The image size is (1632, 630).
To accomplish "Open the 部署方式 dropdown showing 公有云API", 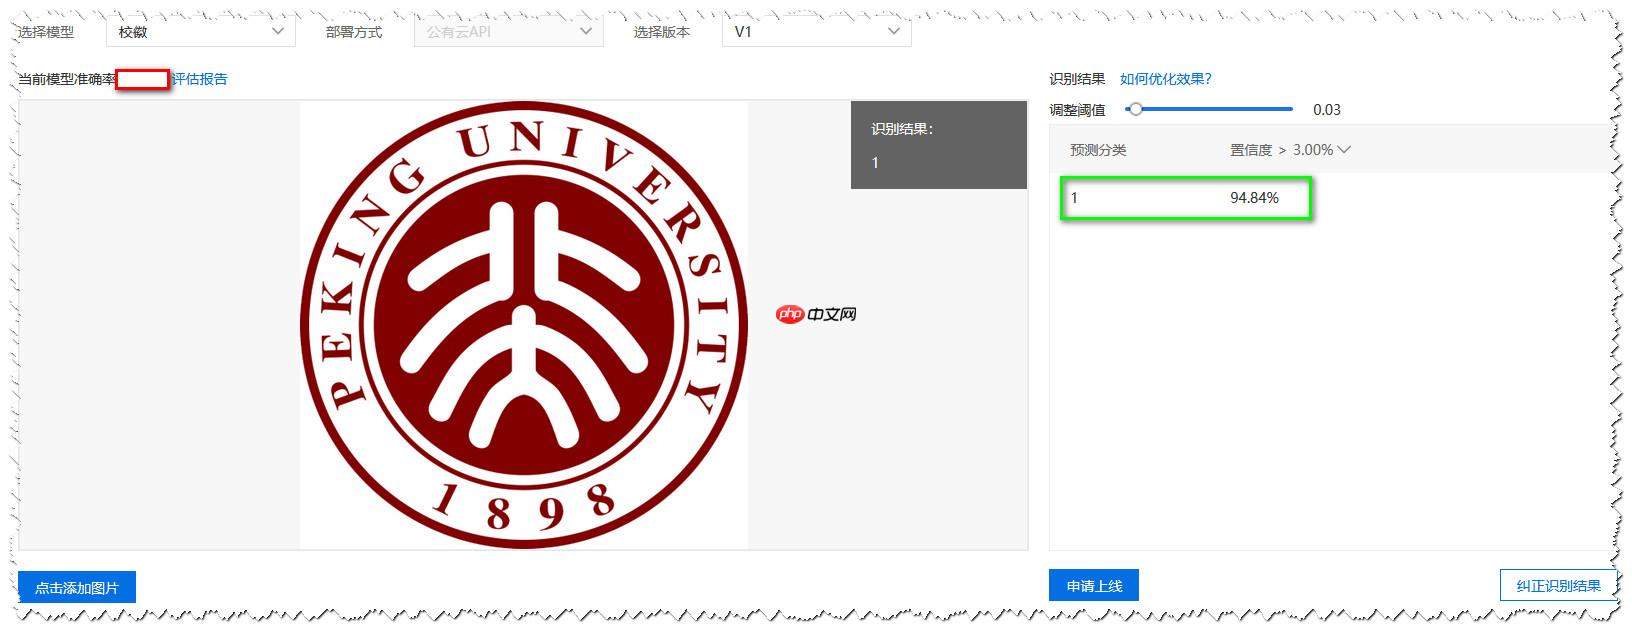I will pyautogui.click(x=509, y=31).
